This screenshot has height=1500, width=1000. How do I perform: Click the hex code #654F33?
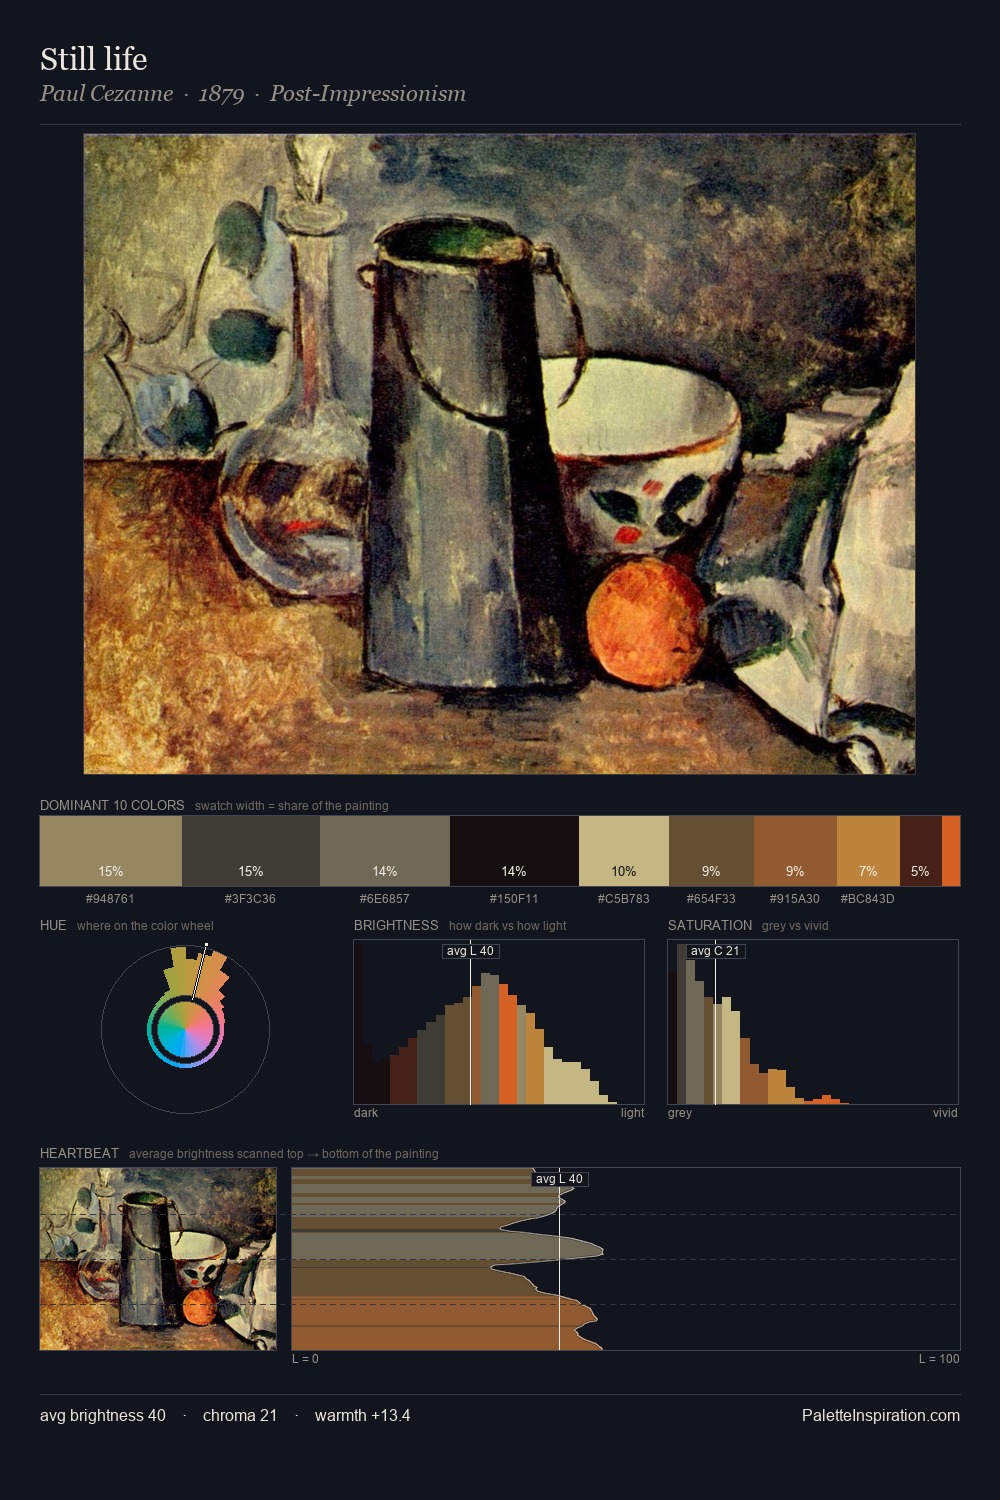click(711, 898)
